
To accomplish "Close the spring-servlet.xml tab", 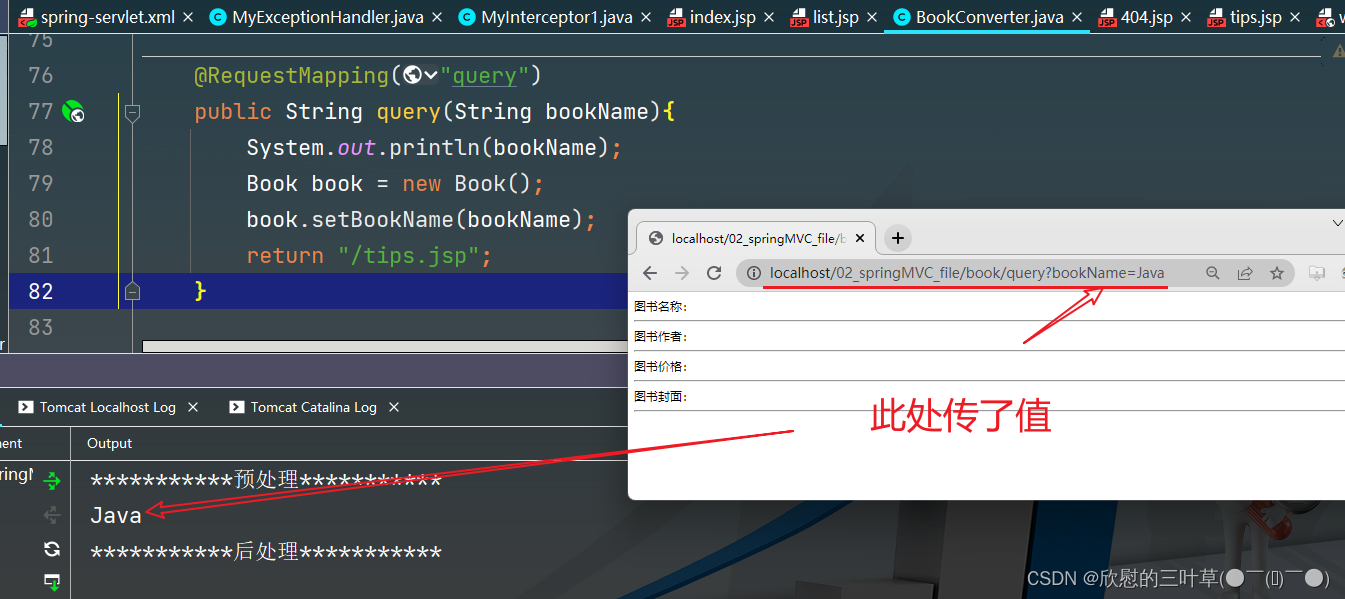I will (188, 18).
